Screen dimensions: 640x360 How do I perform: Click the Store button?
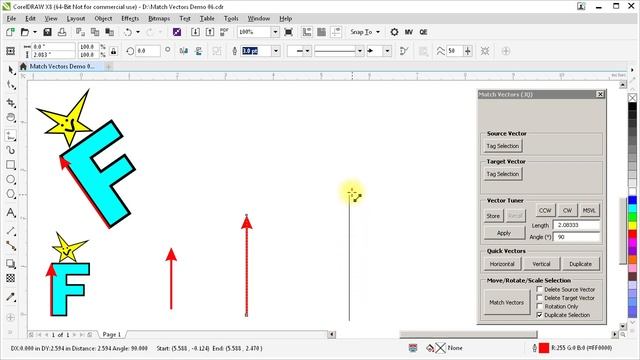tap(493, 216)
